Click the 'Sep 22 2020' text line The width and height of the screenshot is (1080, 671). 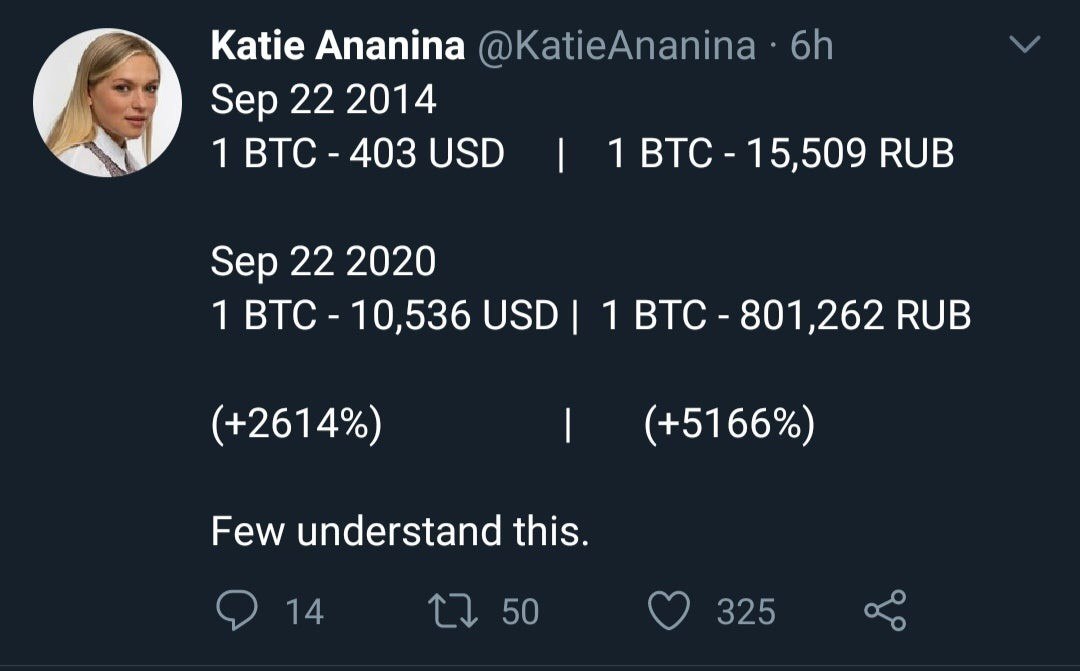(323, 262)
